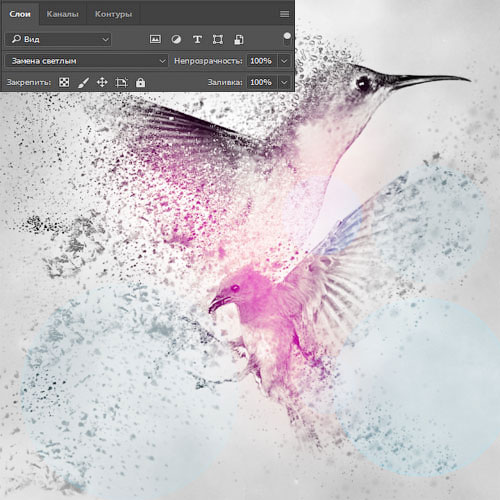Open the Контуры tab

[x=113, y=14]
